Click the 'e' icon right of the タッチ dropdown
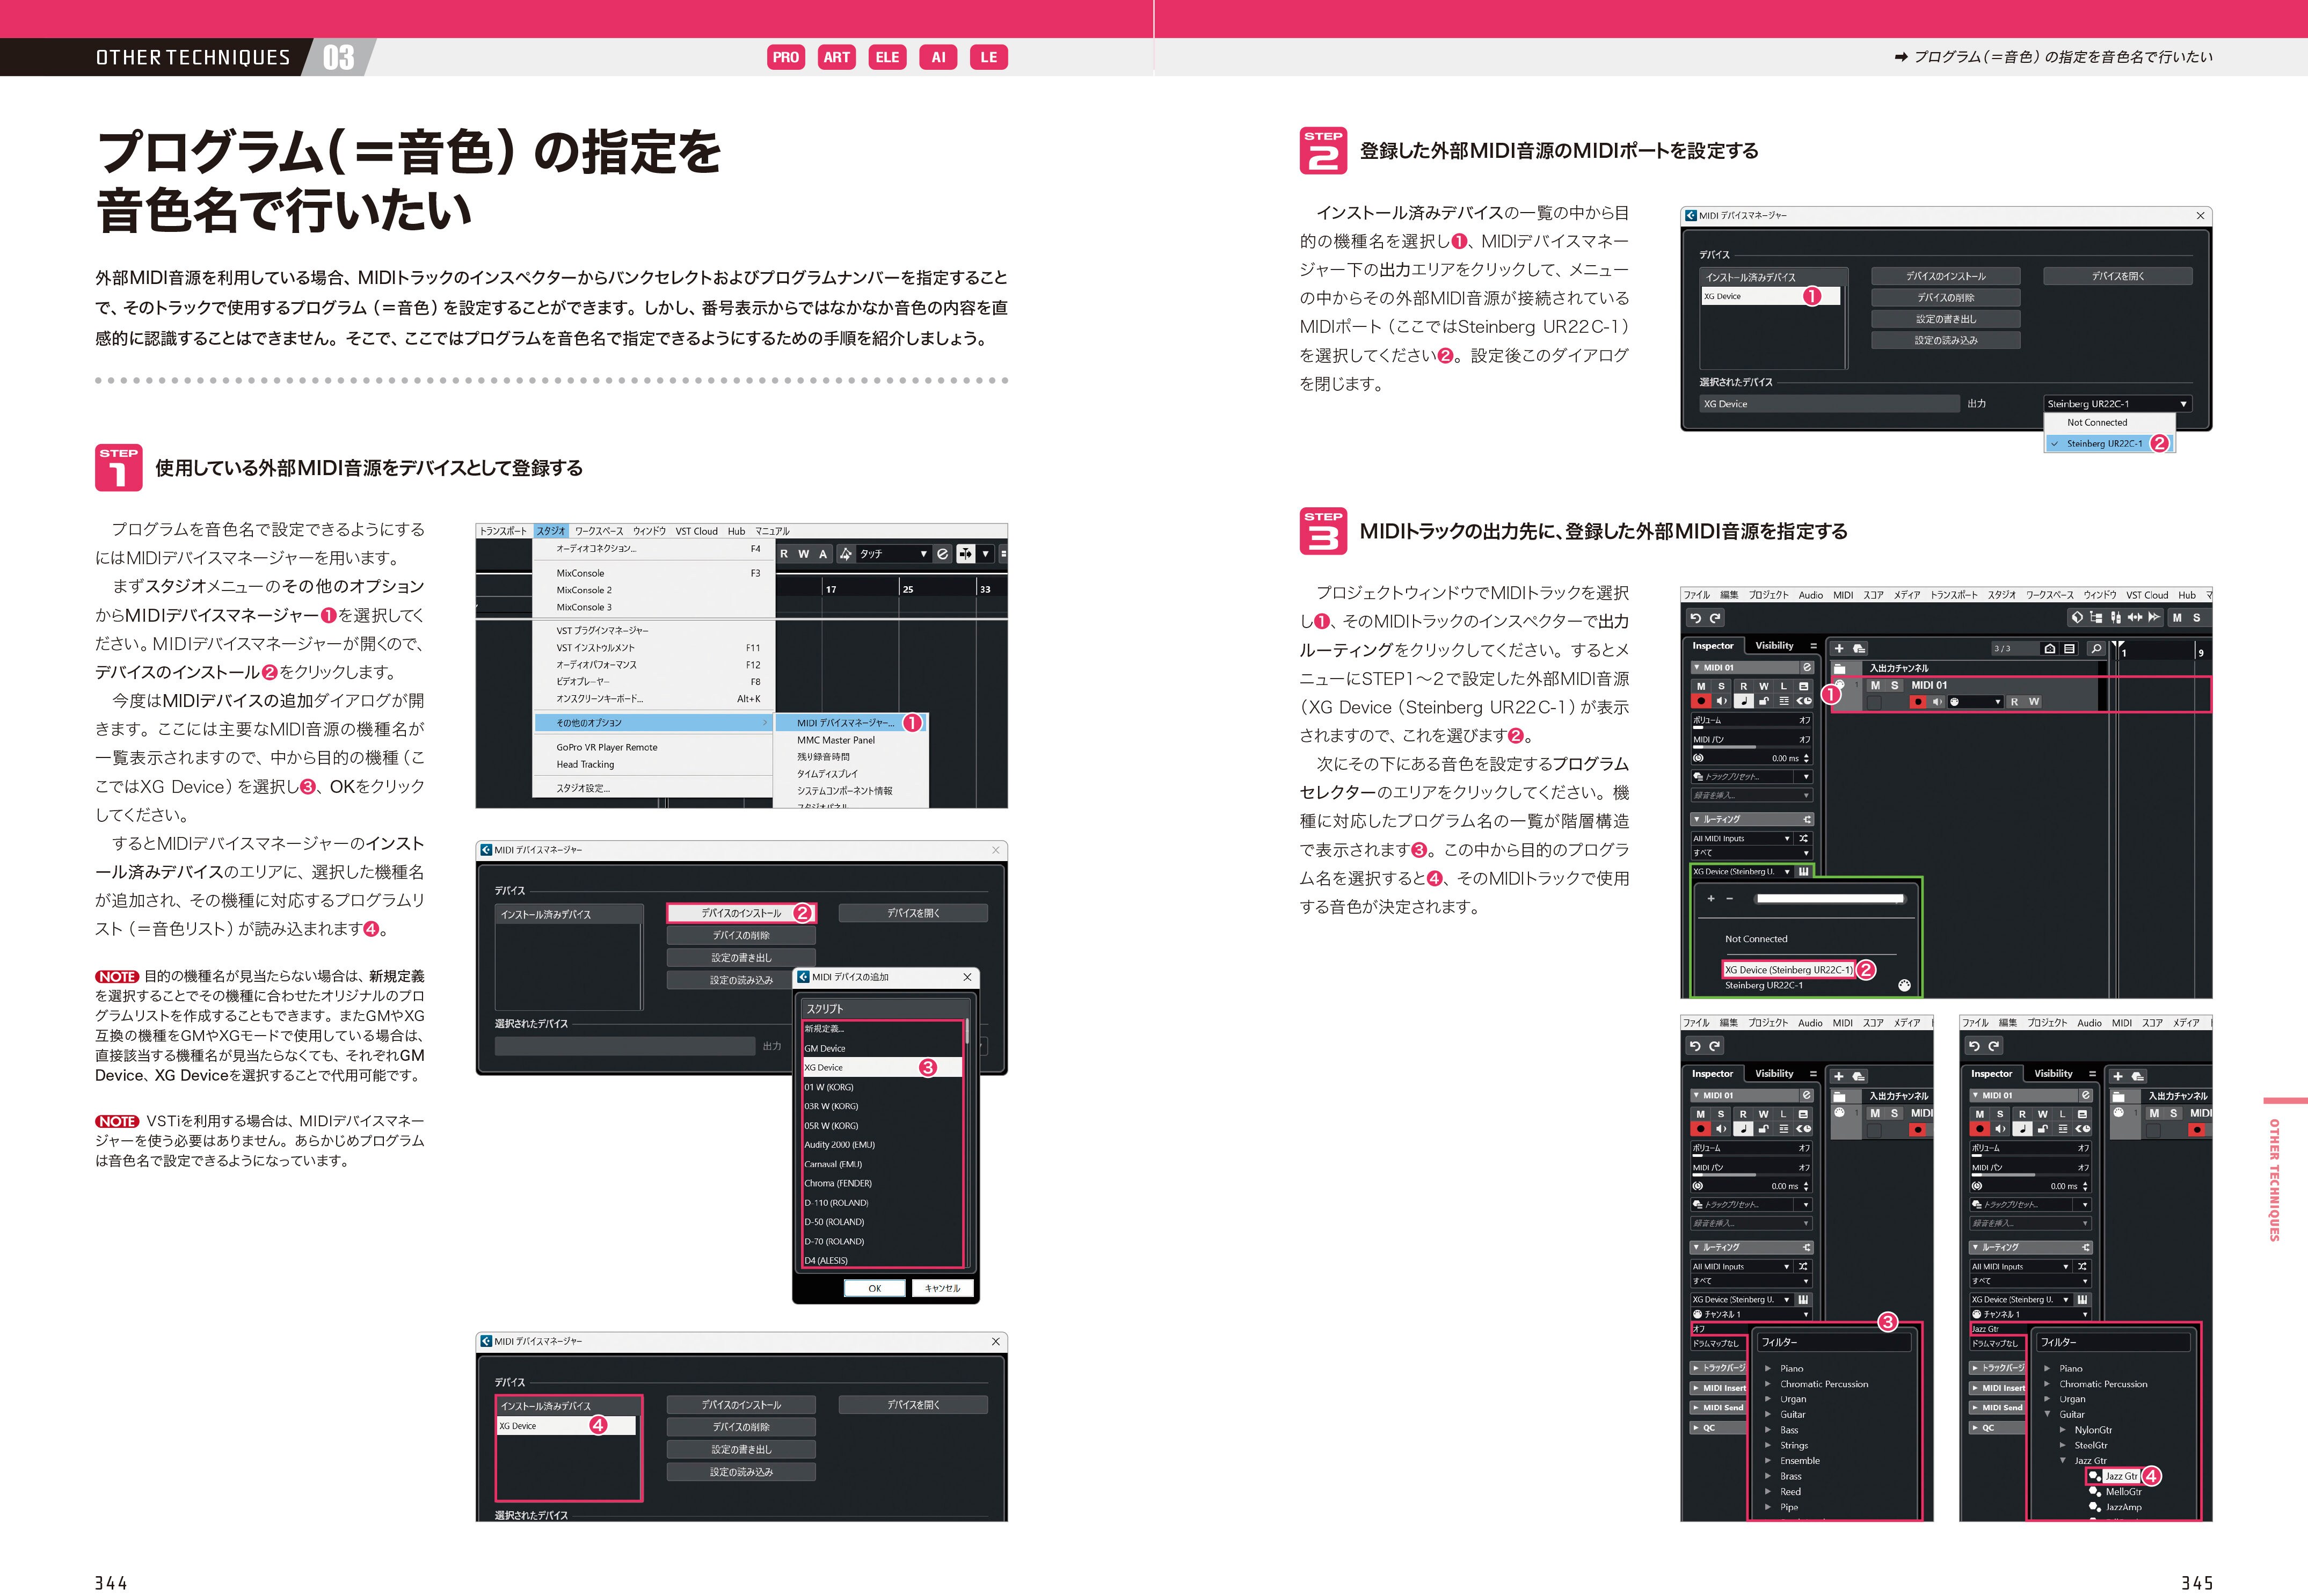This screenshot has width=2308, height=1596. (x=943, y=553)
